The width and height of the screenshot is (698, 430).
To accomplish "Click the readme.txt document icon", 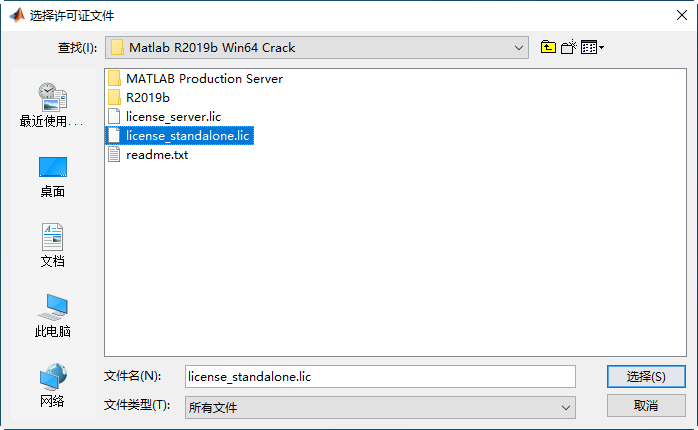I will [x=114, y=155].
